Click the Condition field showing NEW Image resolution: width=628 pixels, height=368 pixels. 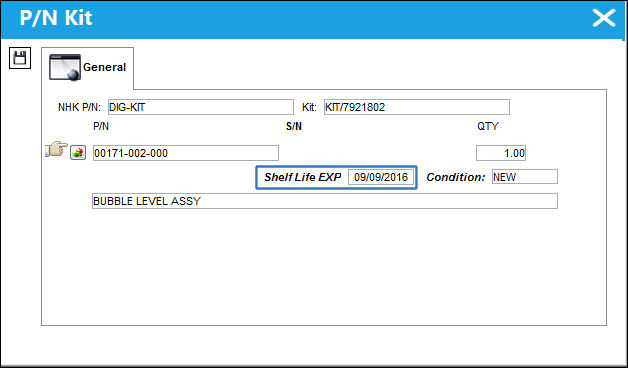(x=525, y=177)
